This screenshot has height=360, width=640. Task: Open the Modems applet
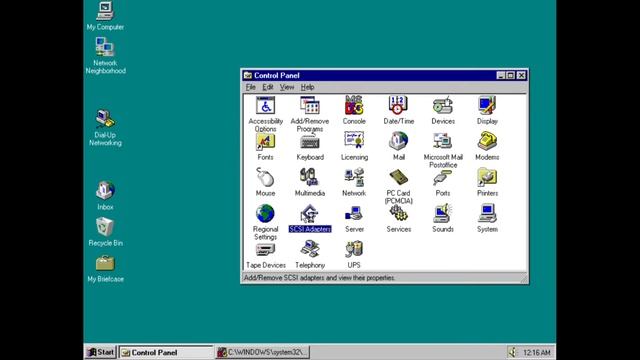coord(487,141)
